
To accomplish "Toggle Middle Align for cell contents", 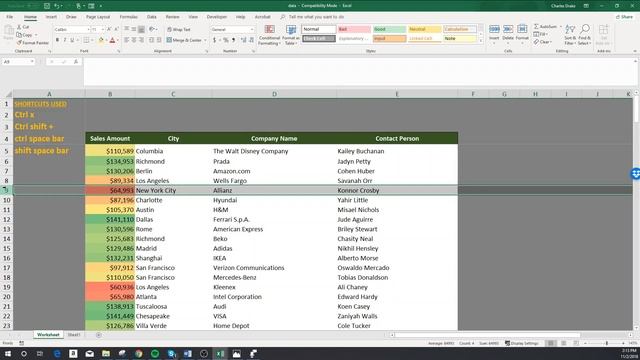I will 134,29.
